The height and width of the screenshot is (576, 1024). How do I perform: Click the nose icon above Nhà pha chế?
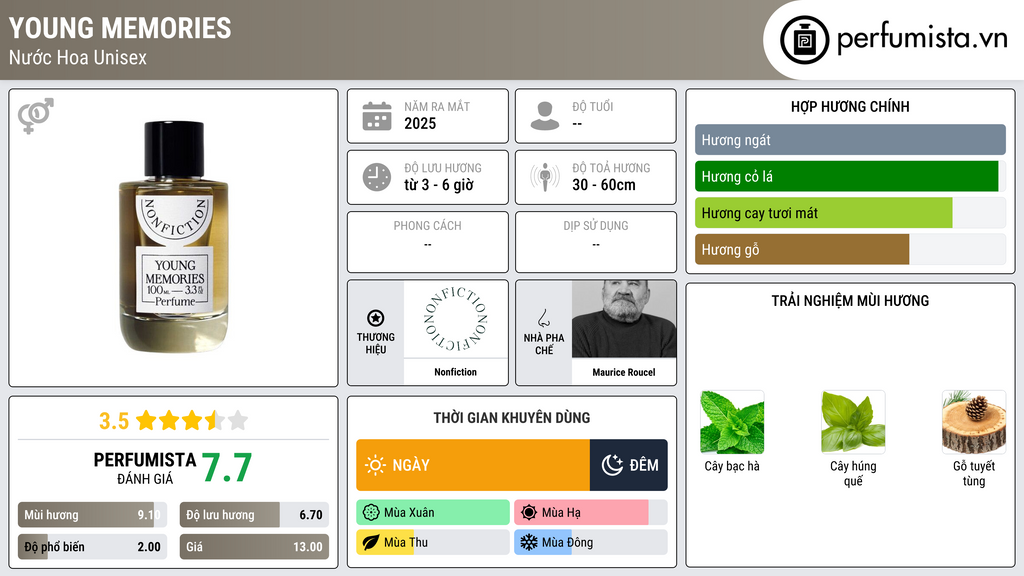(543, 318)
